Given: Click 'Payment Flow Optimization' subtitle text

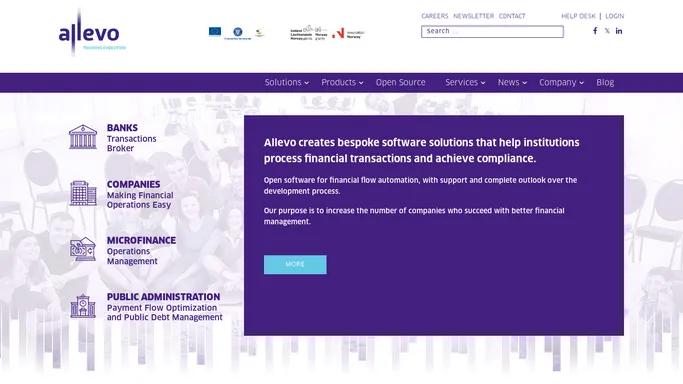Looking at the screenshot, I should click(165, 313).
